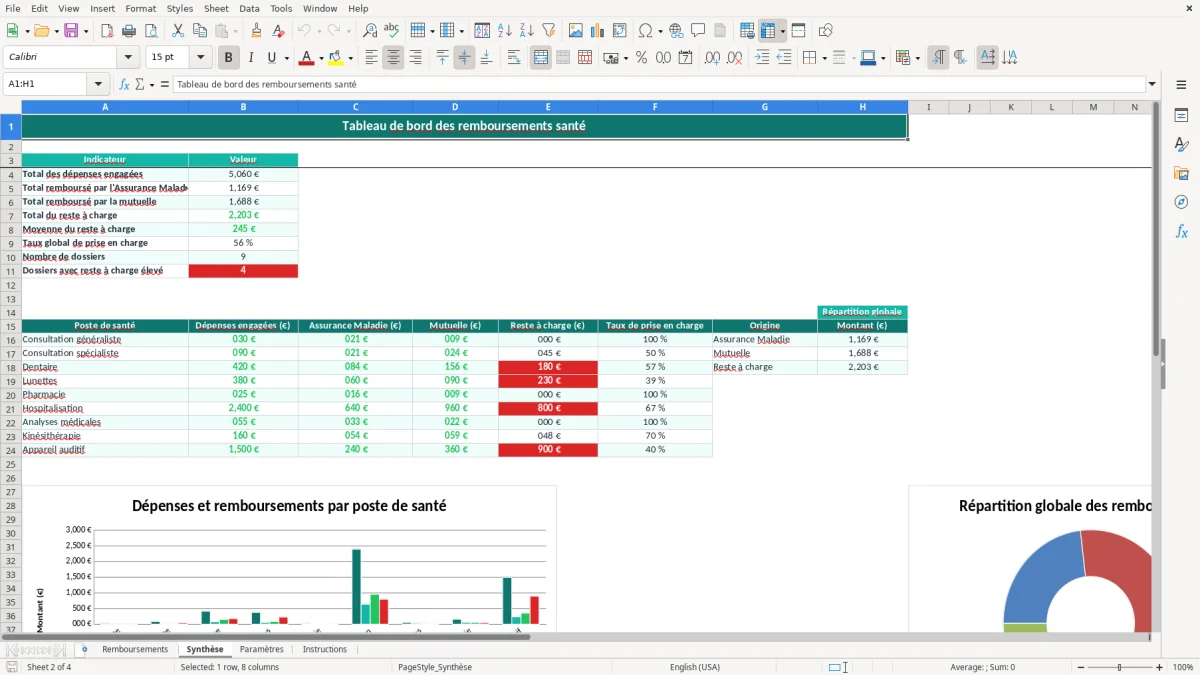The width and height of the screenshot is (1200, 675).
Task: Toggle Bold formatting
Action: (x=228, y=58)
